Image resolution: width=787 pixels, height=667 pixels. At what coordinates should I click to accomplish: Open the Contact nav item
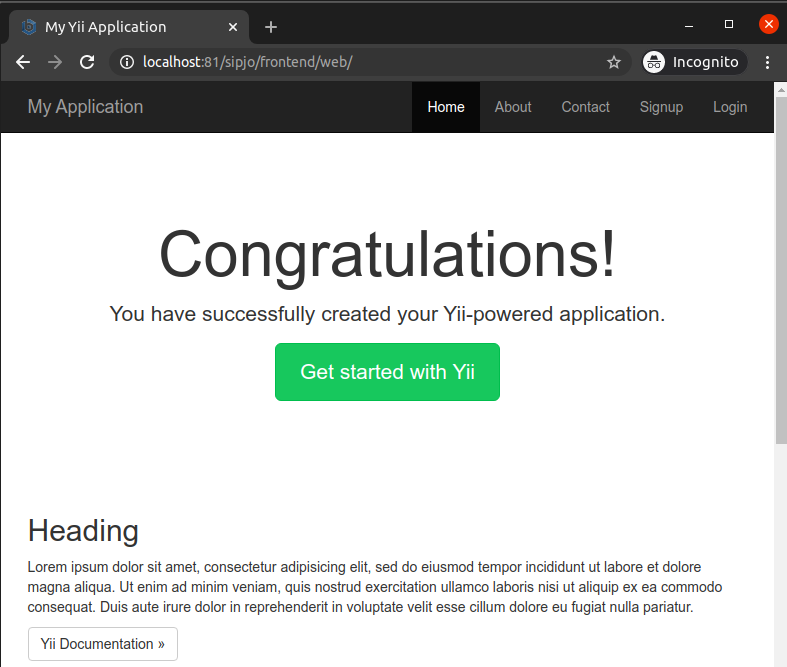click(x=585, y=107)
